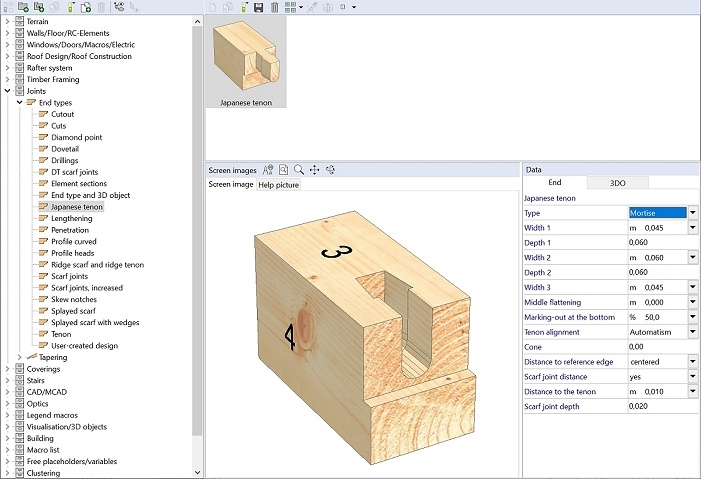Image resolution: width=701 pixels, height=479 pixels.
Task: Click the greyed mirror icon in right toolbar
Action: click(328, 7)
